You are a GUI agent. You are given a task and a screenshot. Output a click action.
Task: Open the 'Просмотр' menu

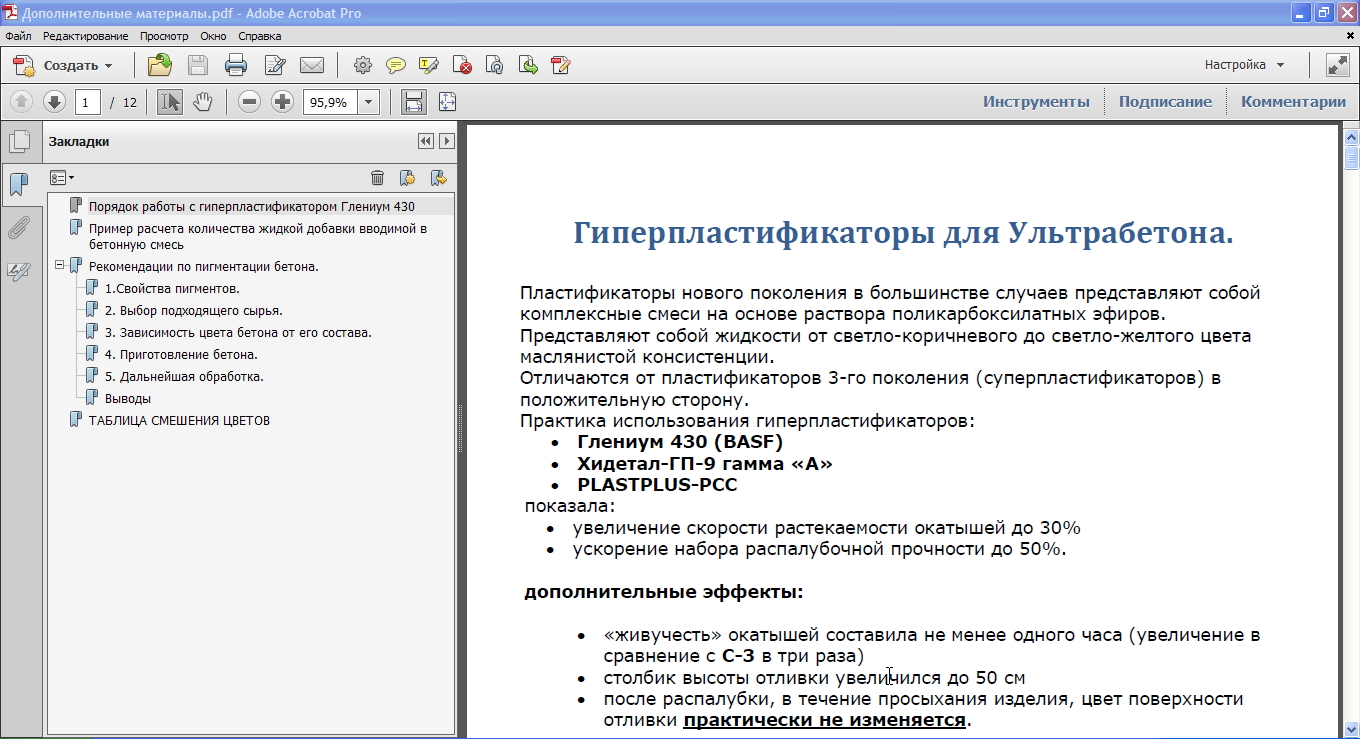pyautogui.click(x=164, y=36)
